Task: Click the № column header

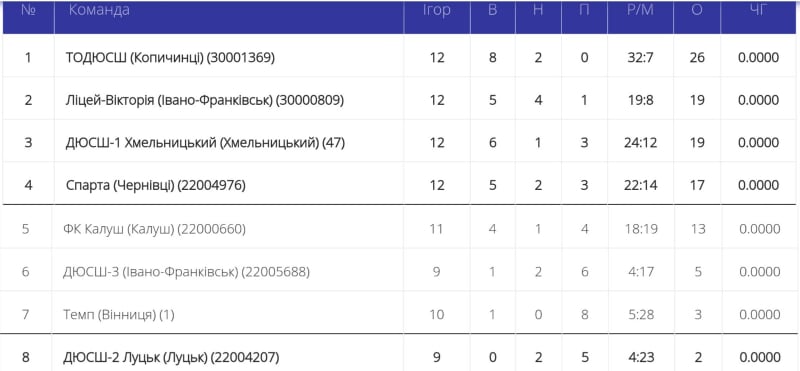Action: pyautogui.click(x=28, y=10)
